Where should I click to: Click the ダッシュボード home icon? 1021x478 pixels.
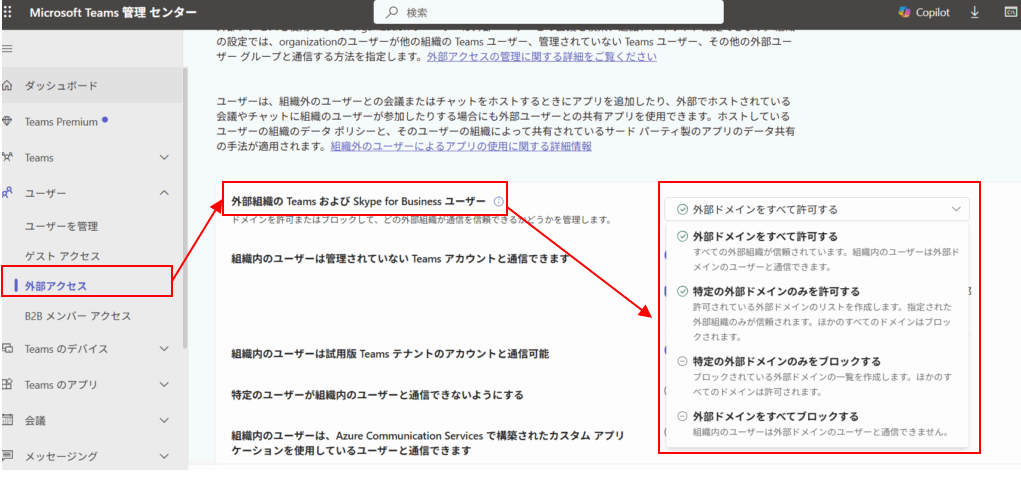[8, 86]
